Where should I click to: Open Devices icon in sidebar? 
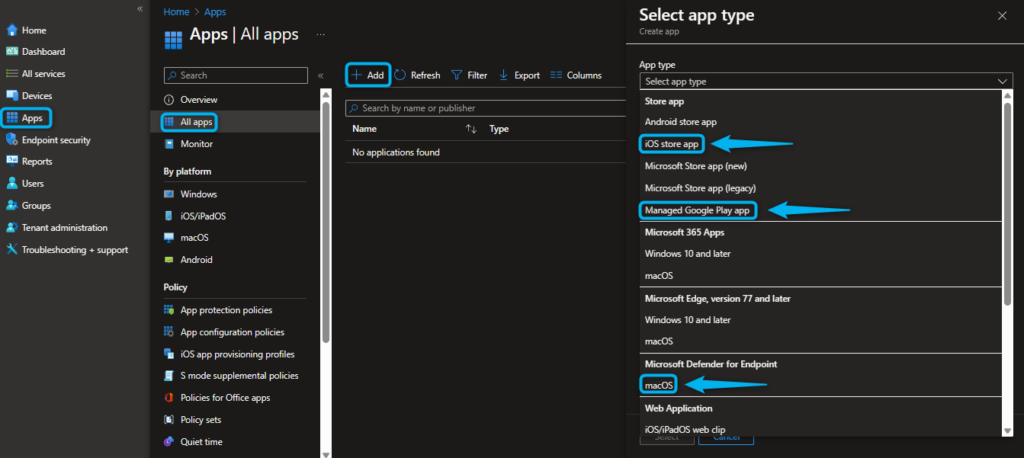[x=12, y=95]
